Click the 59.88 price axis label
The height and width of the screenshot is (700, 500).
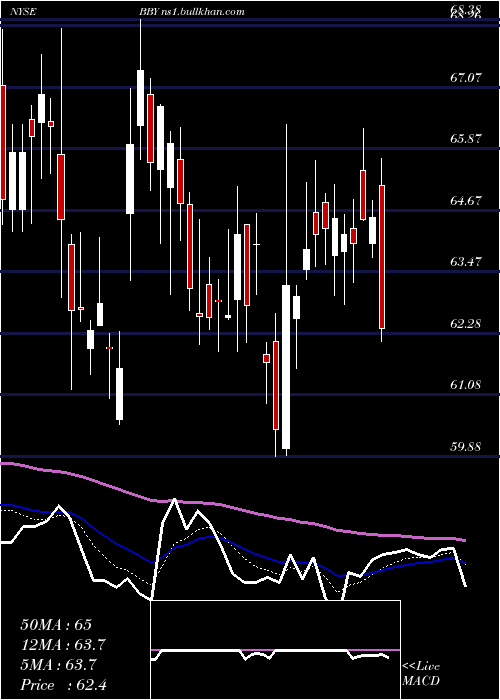click(466, 446)
